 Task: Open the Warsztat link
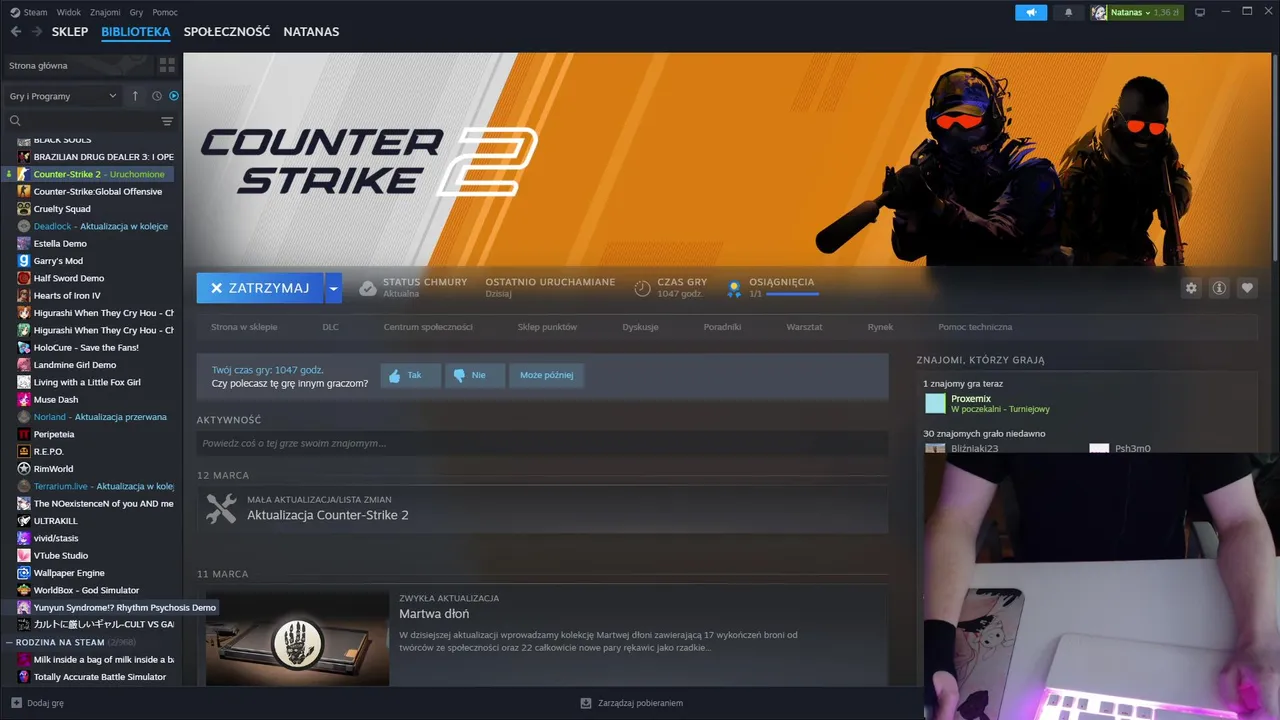804,327
